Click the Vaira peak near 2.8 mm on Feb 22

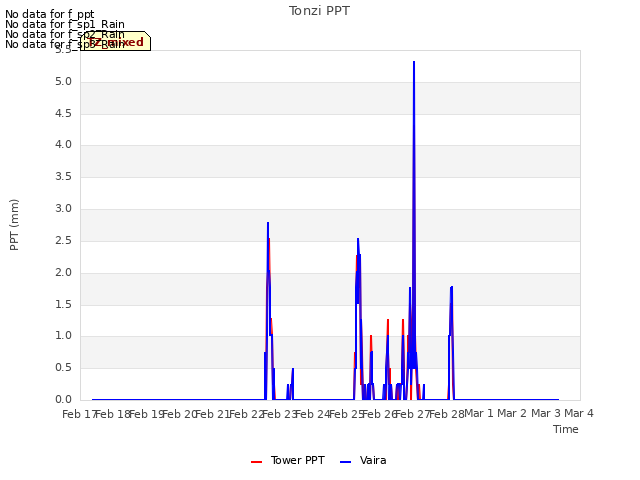pyautogui.click(x=268, y=223)
